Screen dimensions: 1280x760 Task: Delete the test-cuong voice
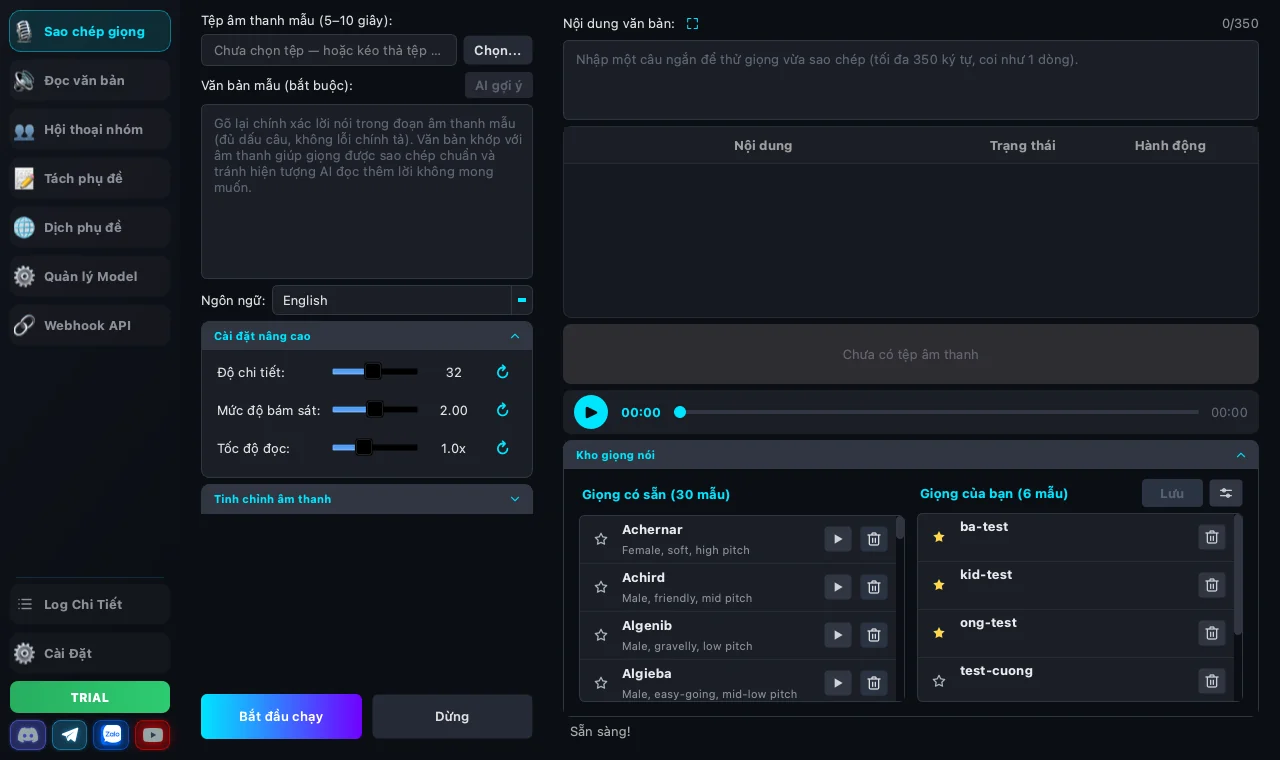coord(1212,681)
